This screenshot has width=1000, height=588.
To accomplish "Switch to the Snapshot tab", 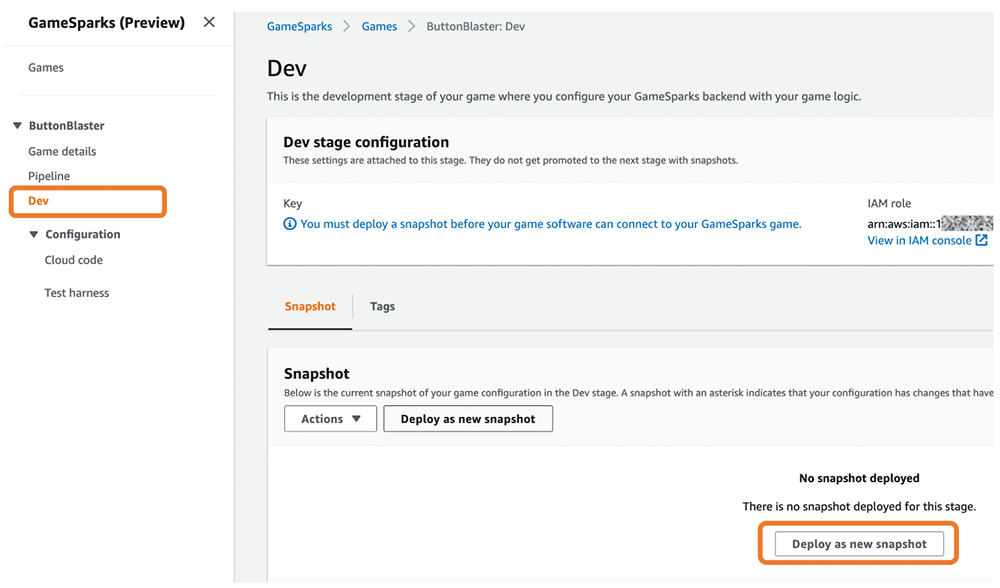I will [310, 307].
